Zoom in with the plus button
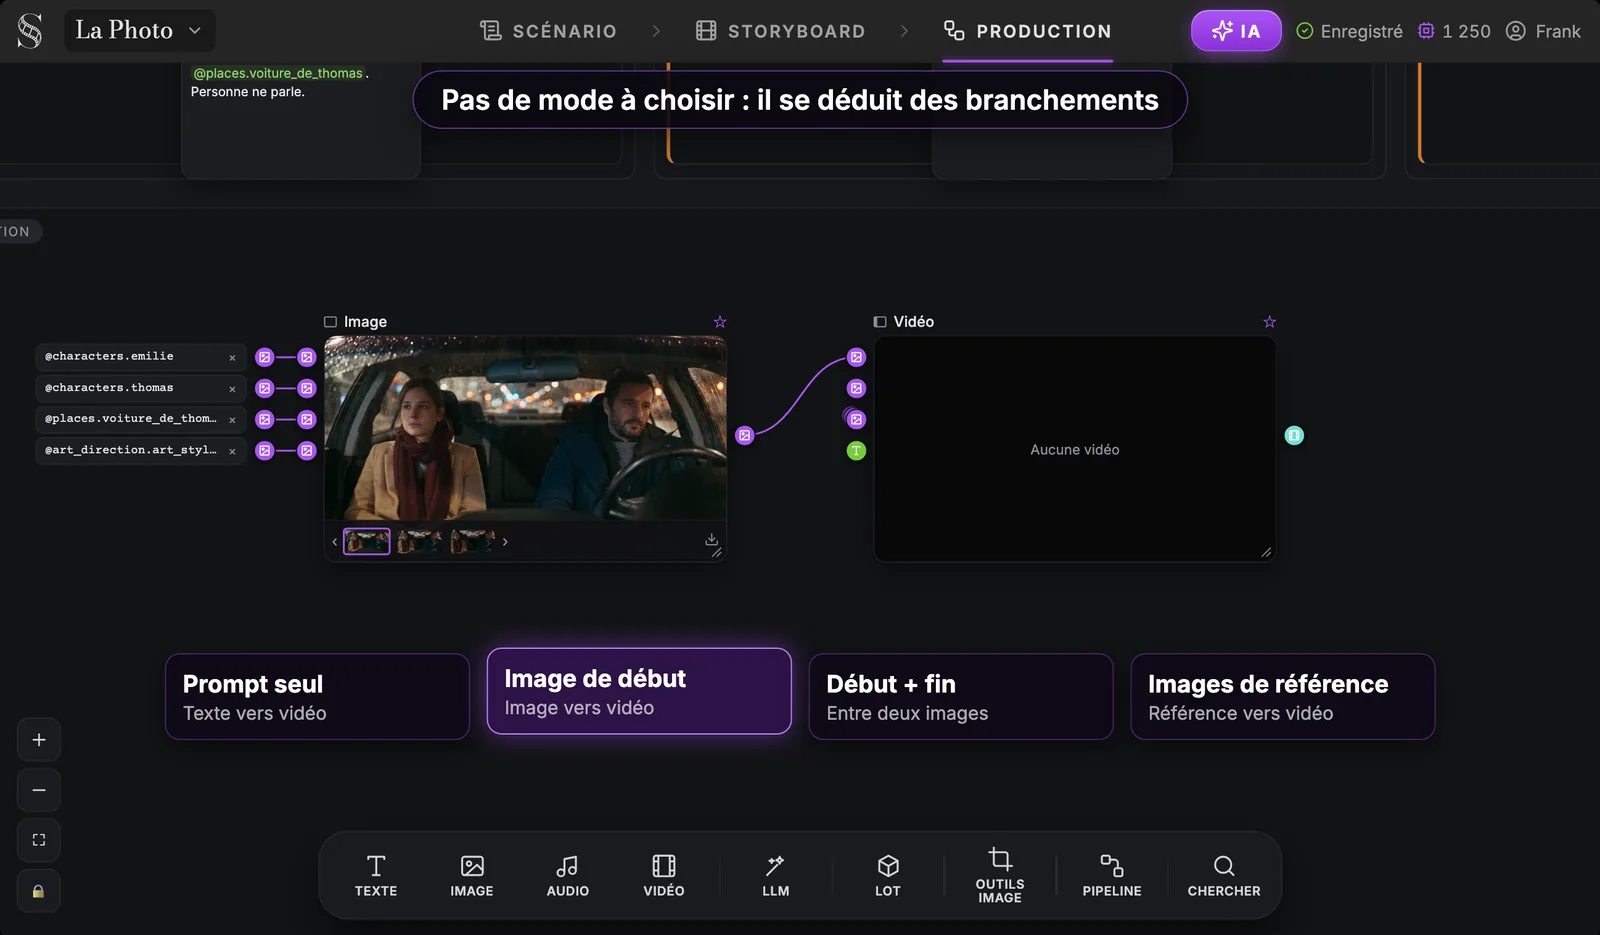Viewport: 1600px width, 935px height. pos(39,740)
